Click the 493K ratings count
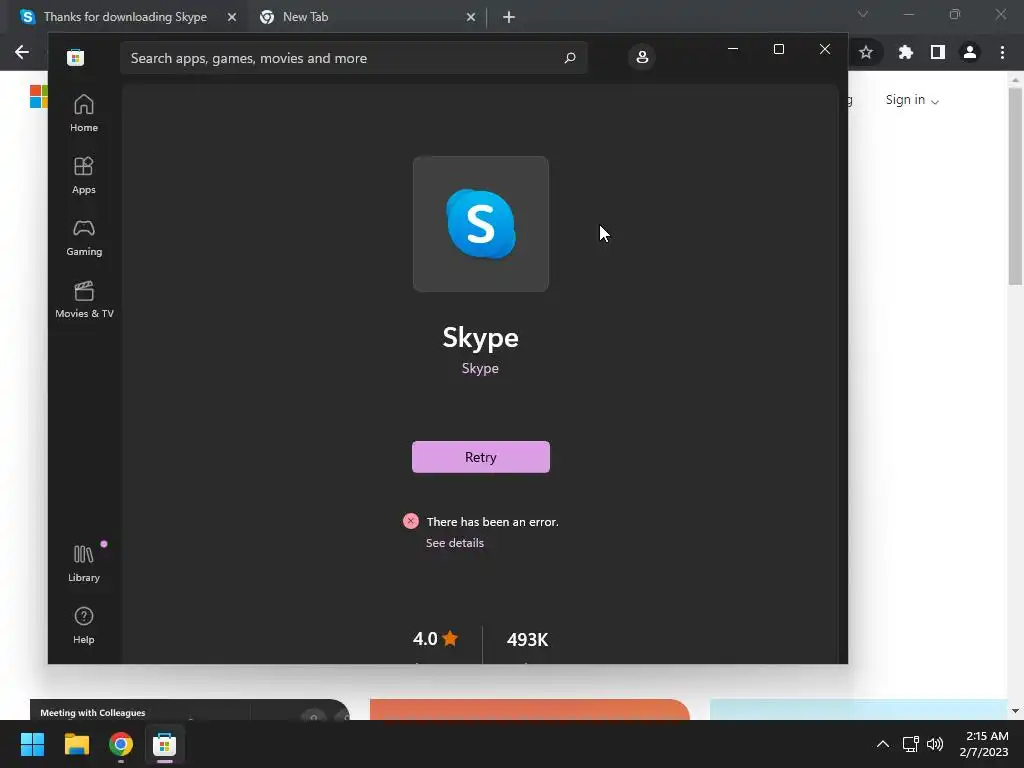The image size is (1024, 768). click(528, 639)
